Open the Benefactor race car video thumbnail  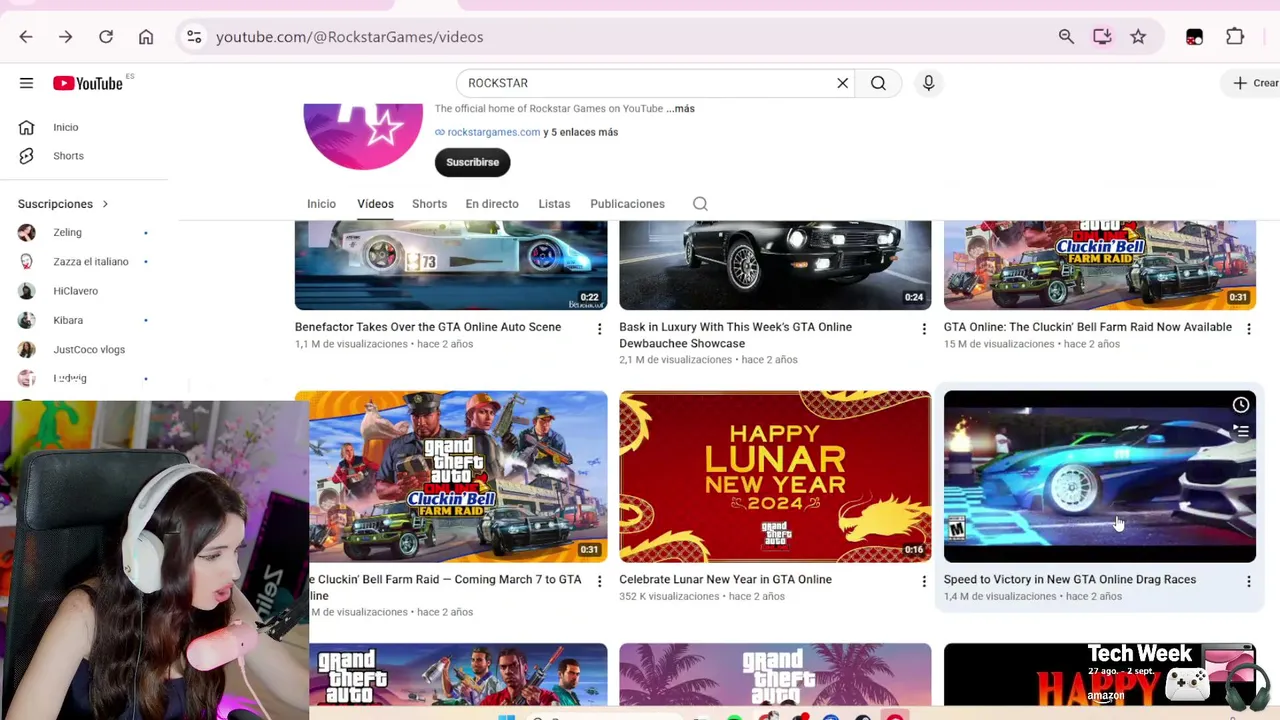451,265
